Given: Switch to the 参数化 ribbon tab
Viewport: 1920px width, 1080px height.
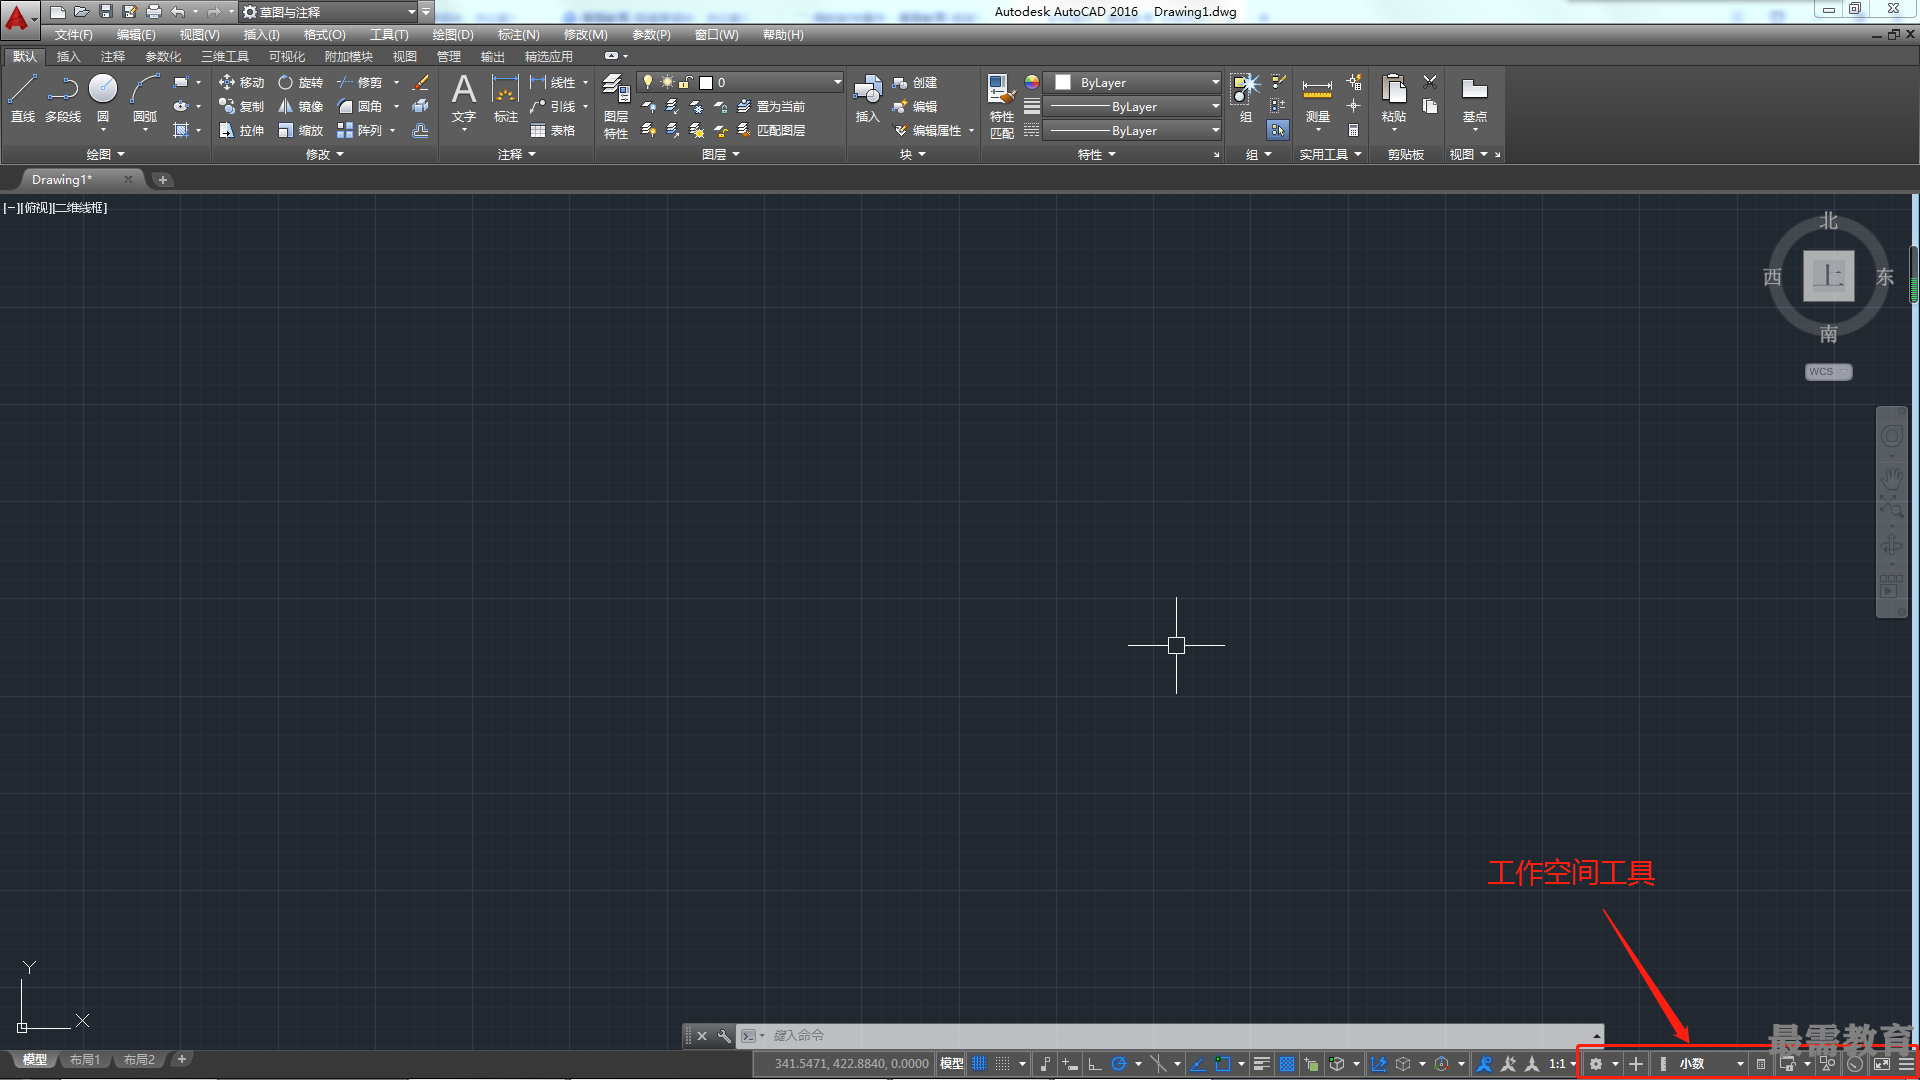Looking at the screenshot, I should pyautogui.click(x=163, y=56).
